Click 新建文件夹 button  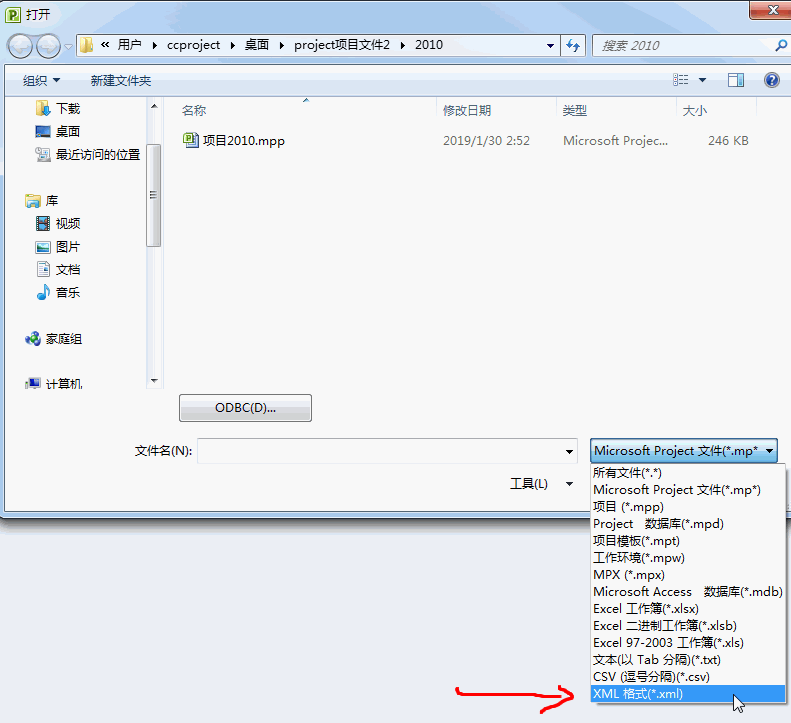pos(121,80)
